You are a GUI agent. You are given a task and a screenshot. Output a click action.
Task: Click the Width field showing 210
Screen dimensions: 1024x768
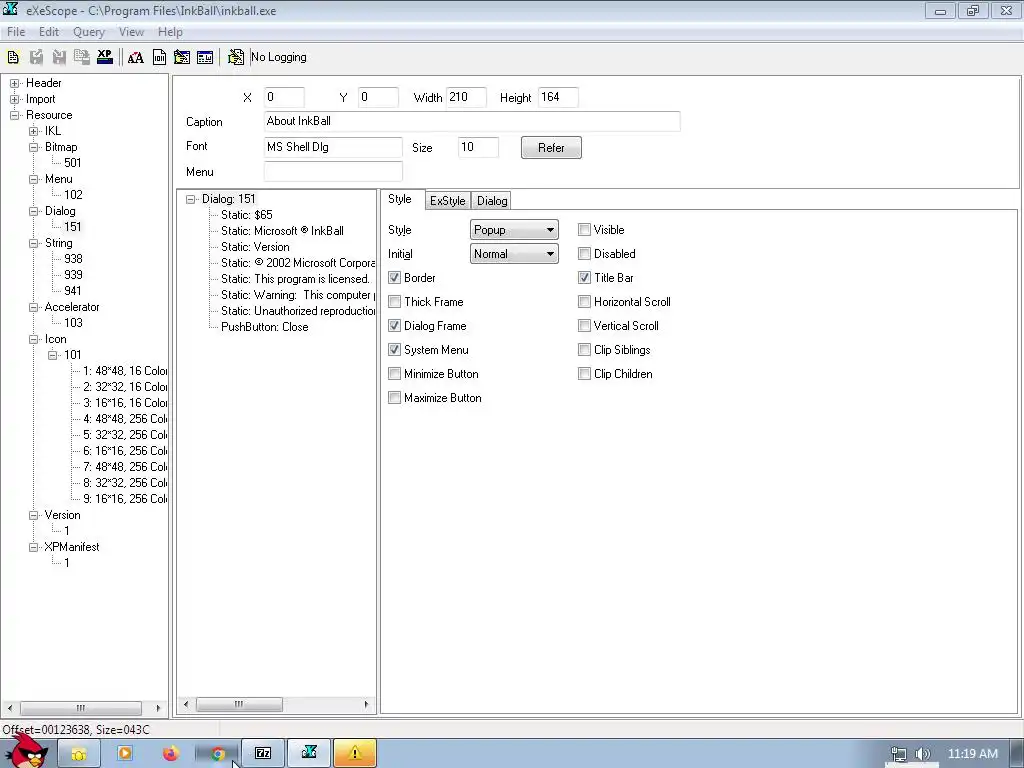tap(466, 97)
